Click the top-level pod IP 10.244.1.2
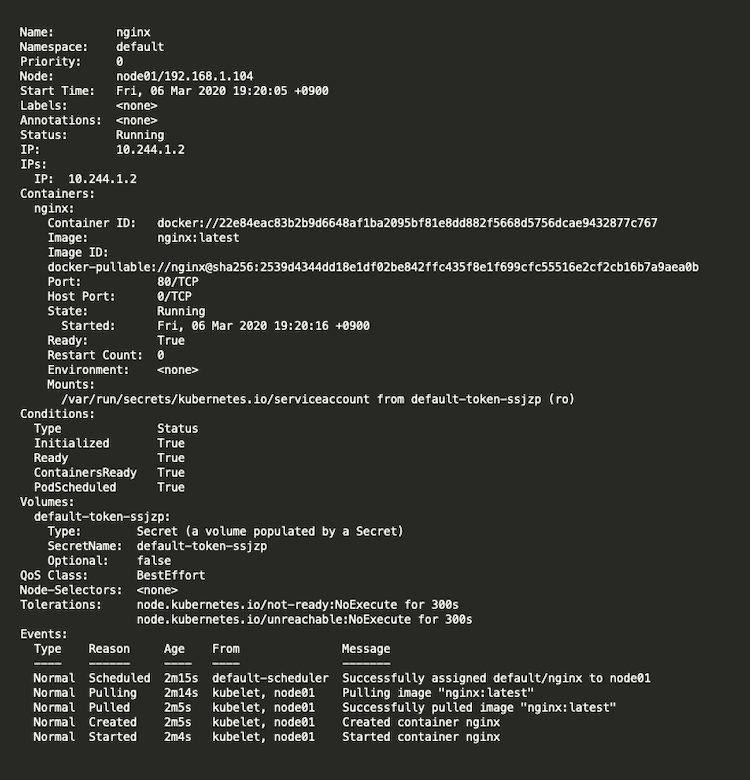Screen dimensions: 750x780 (x=150, y=150)
